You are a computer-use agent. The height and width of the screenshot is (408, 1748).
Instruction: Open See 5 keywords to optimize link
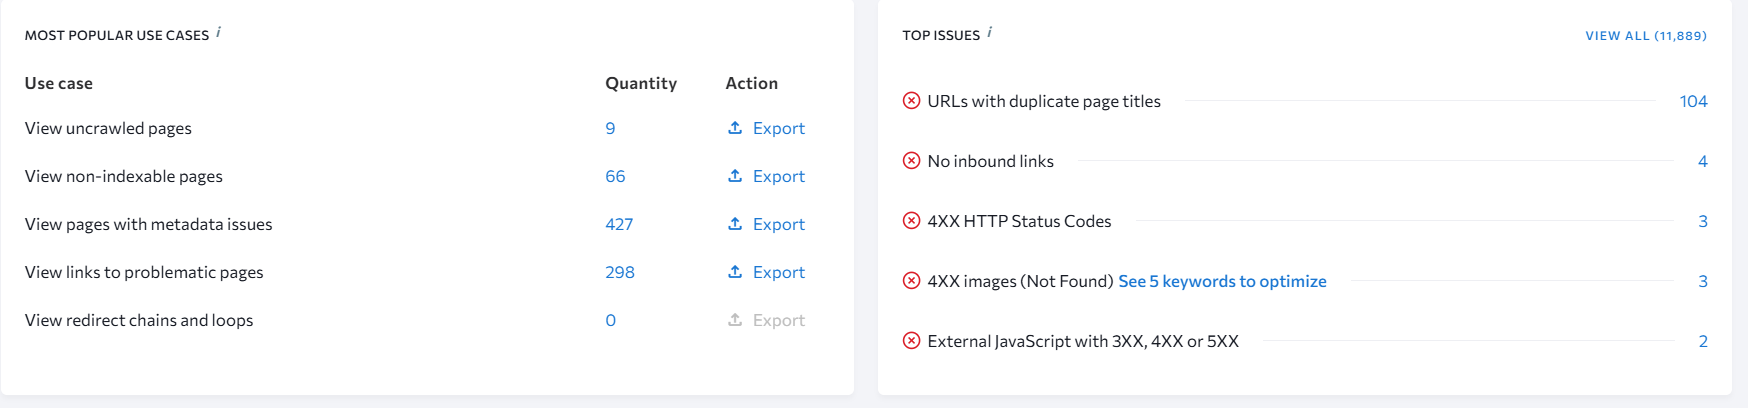click(x=1222, y=281)
